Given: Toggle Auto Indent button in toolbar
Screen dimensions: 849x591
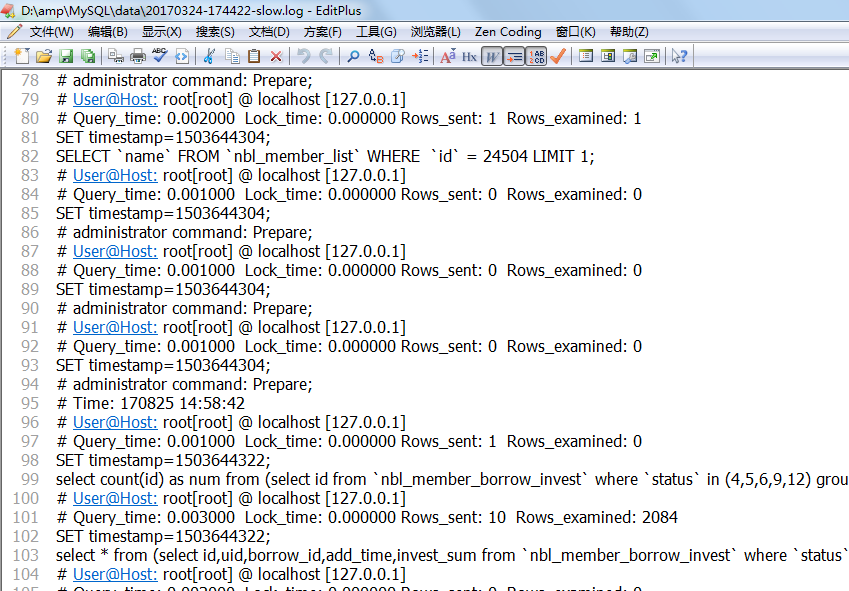Looking at the screenshot, I should (514, 56).
